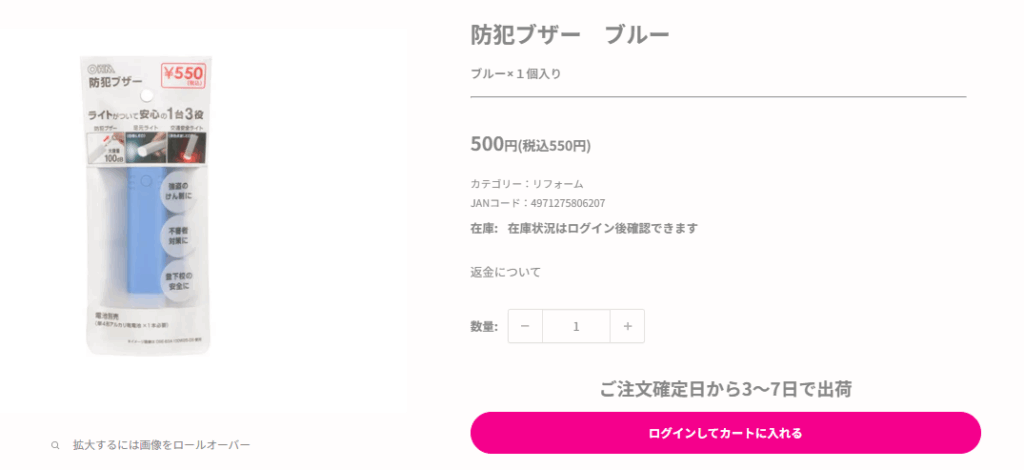The width and height of the screenshot is (1024, 470).
Task: Click the 防犯ブザー ブルー product title
Action: 569,34
